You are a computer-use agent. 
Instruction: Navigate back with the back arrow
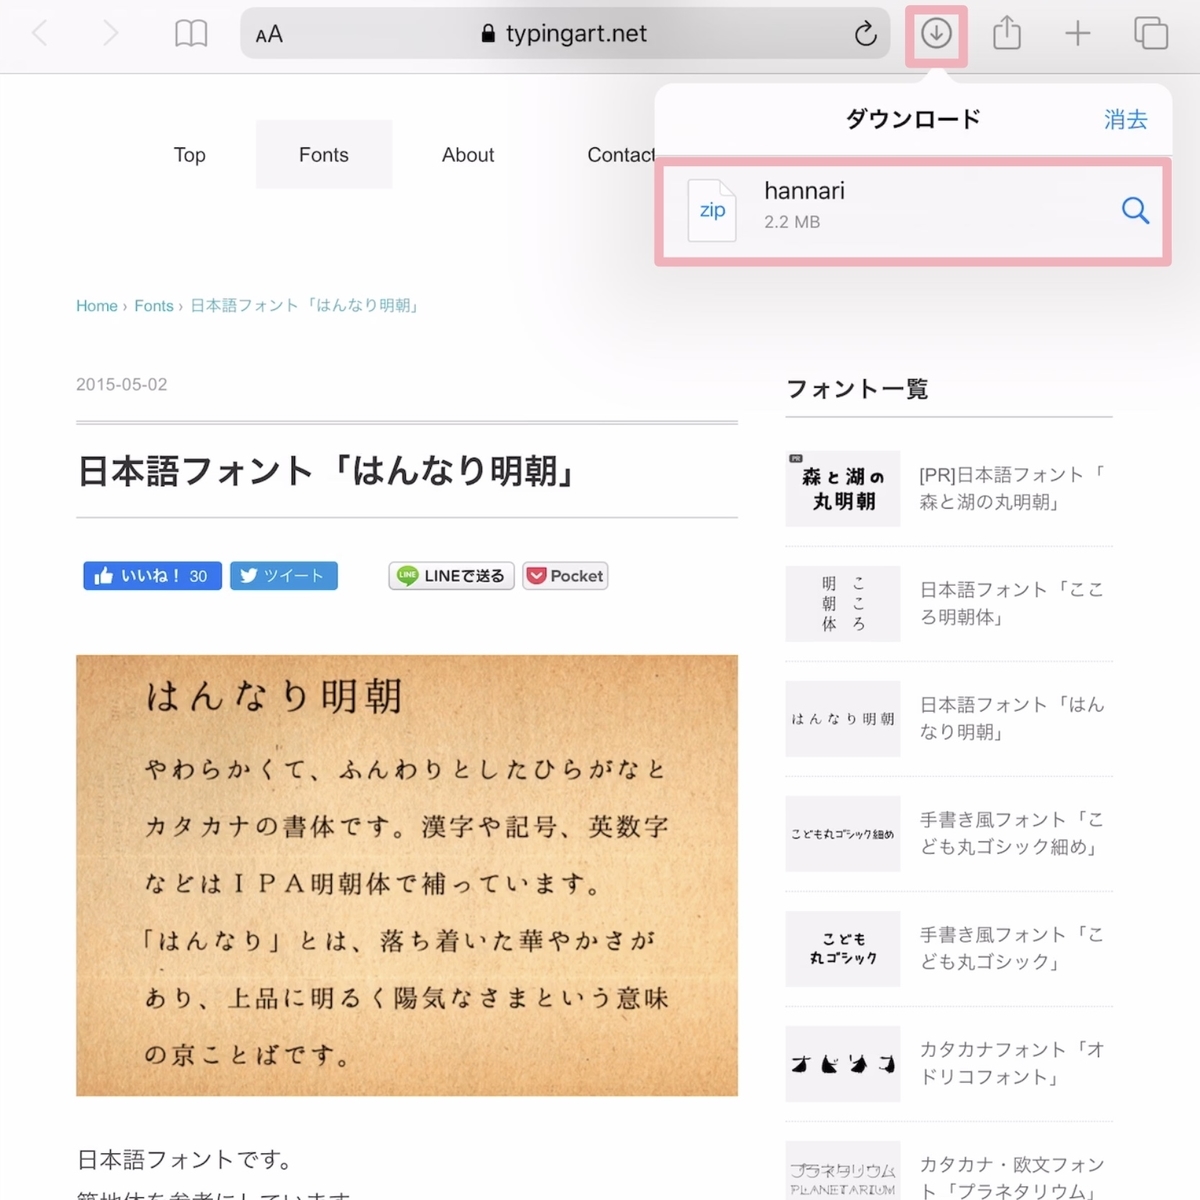[40, 33]
